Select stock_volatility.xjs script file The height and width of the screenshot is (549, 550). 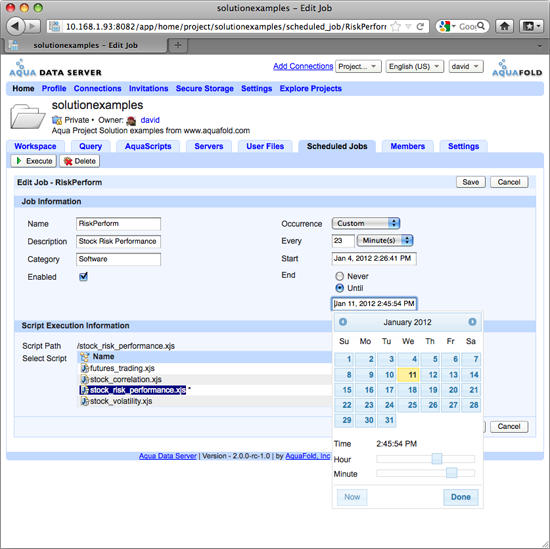pyautogui.click(x=121, y=401)
